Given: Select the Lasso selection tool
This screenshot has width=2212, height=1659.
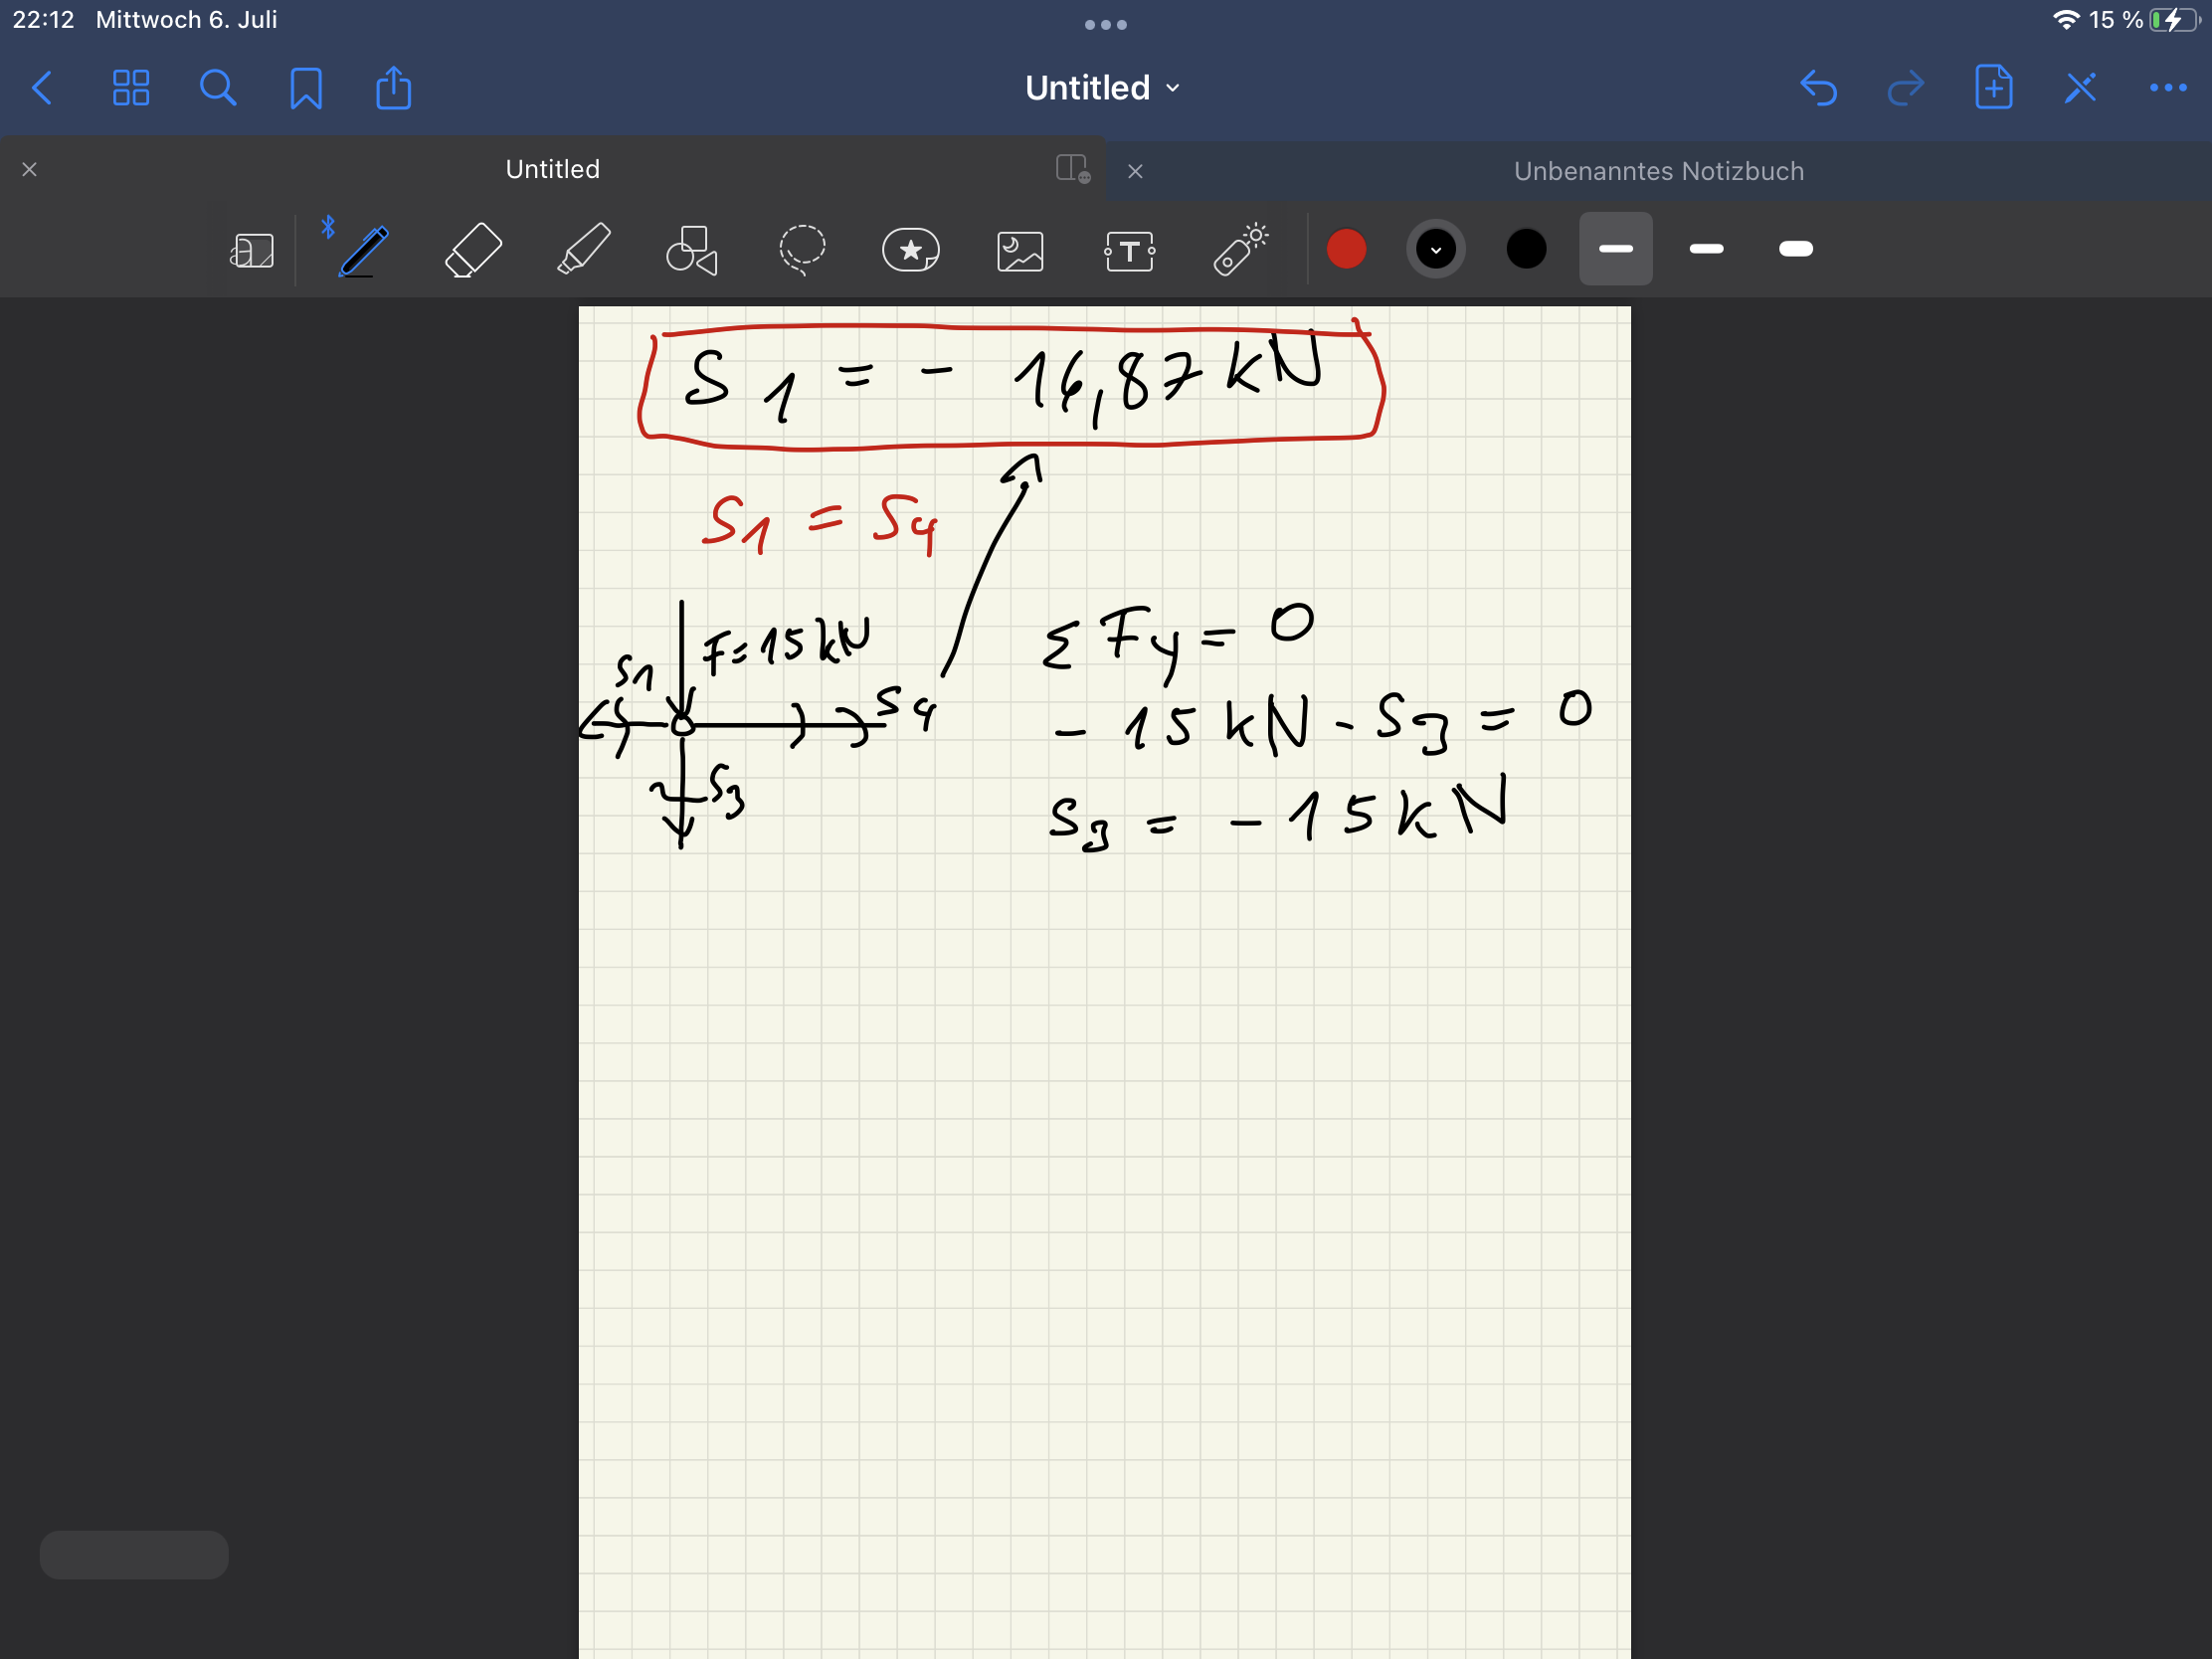Looking at the screenshot, I should click(x=802, y=250).
